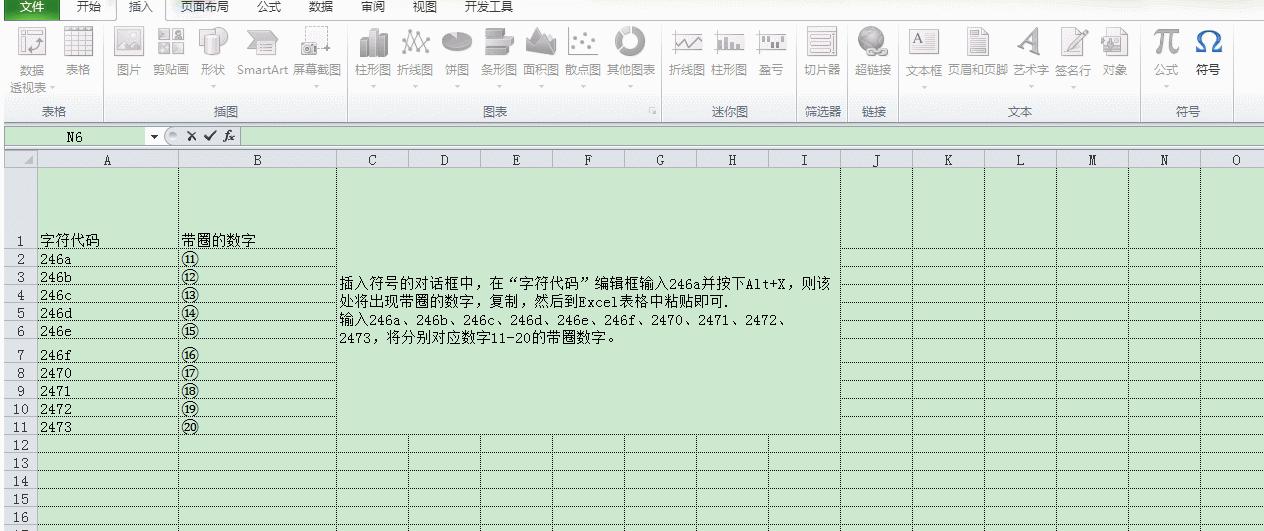Switch to the Formulas (公式) ribbon tab
Viewport: 1264px width, 531px height.
coord(268,7)
